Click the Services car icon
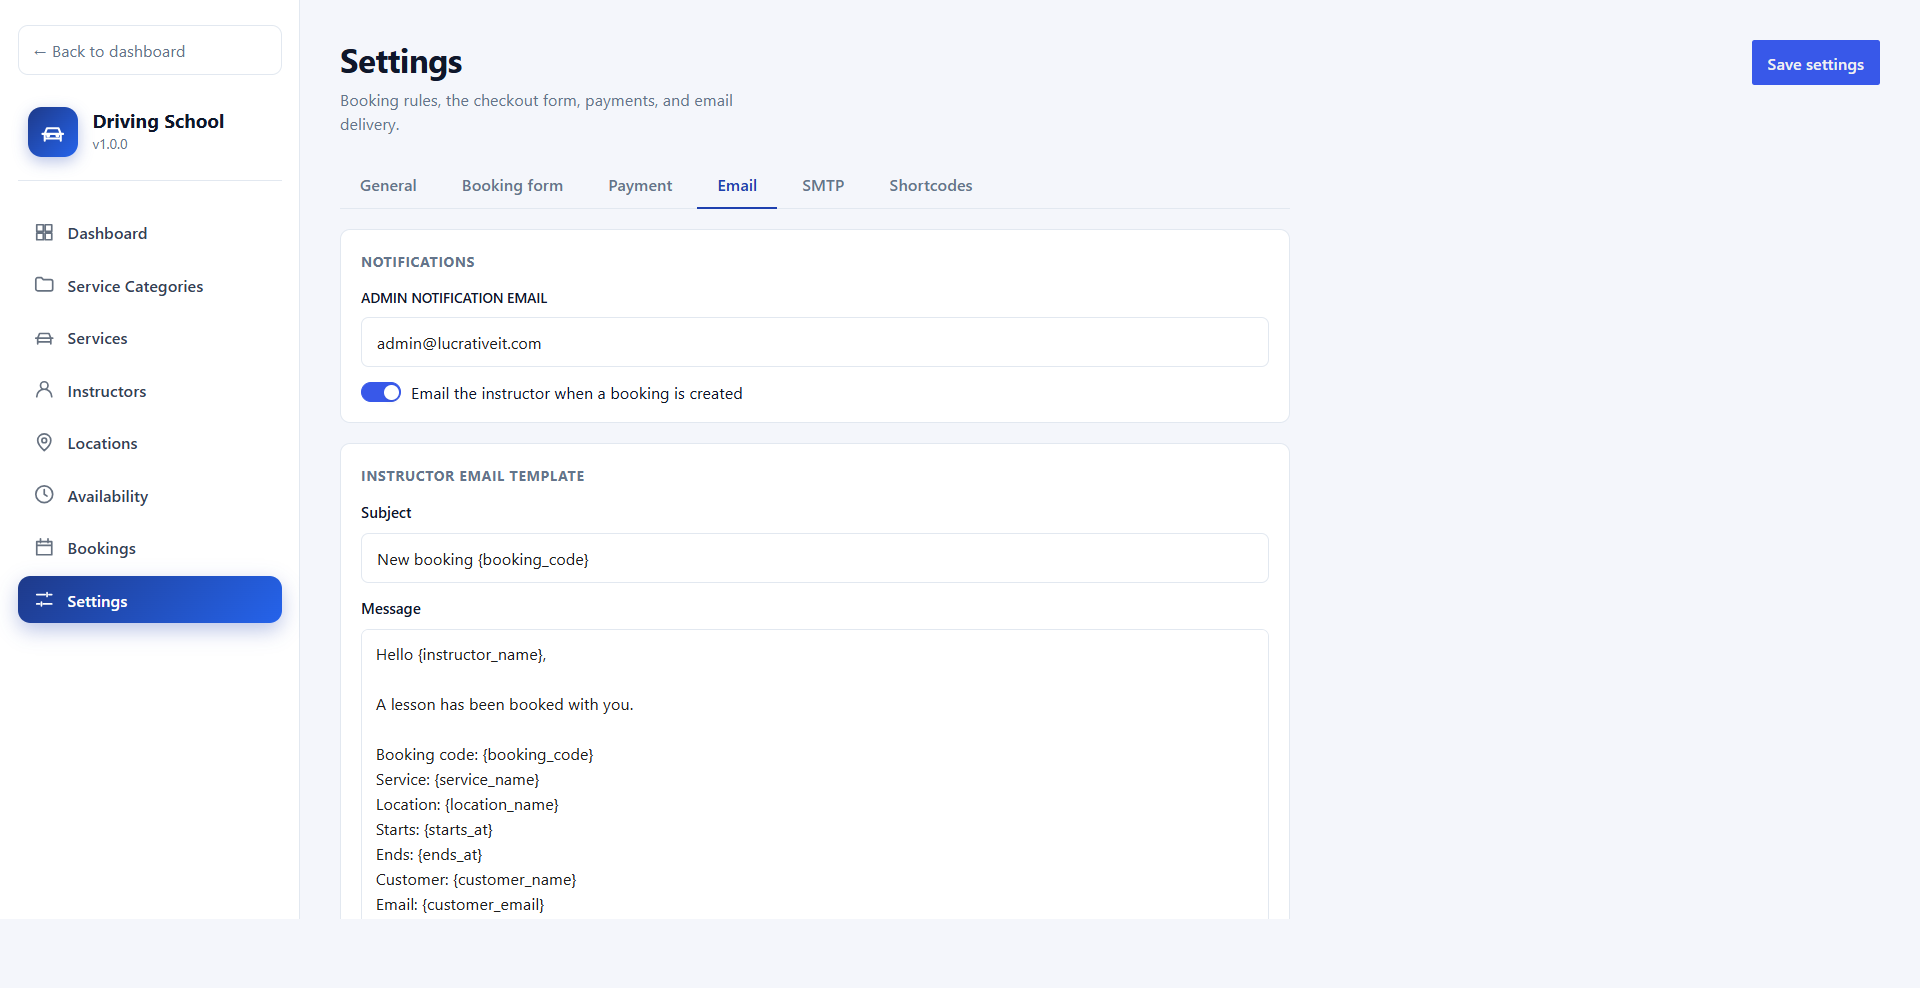This screenshot has height=988, width=1920. point(44,338)
